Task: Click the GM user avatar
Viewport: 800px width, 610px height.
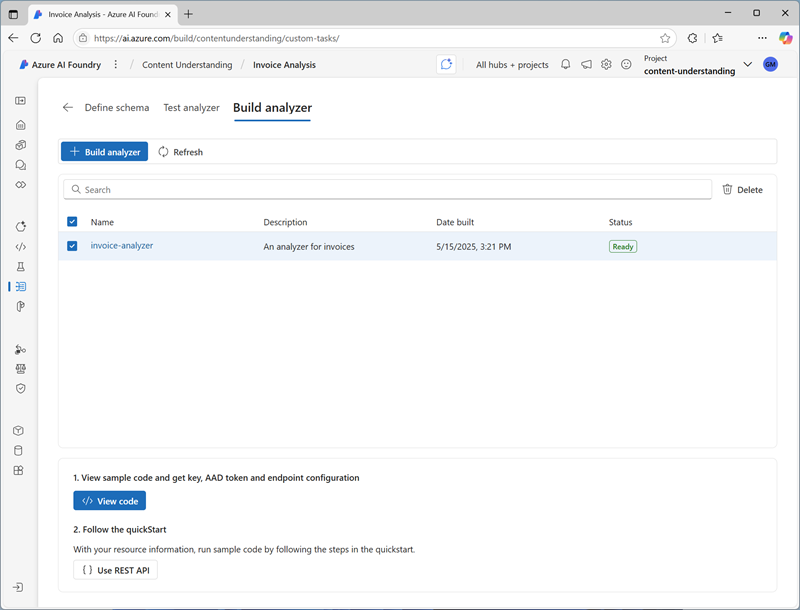Action: point(770,64)
